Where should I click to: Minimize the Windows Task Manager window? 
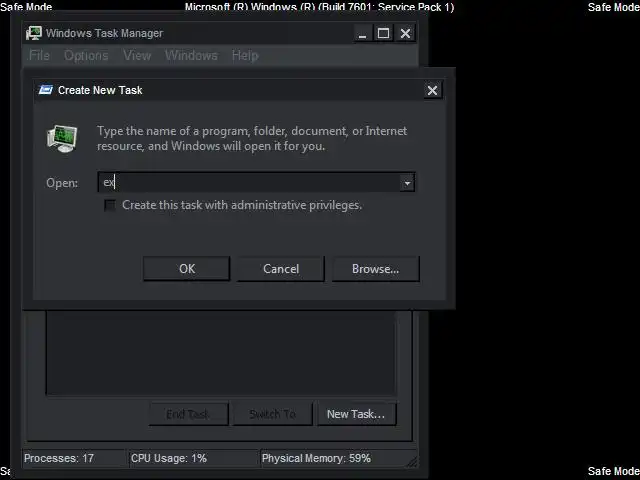[x=362, y=33]
